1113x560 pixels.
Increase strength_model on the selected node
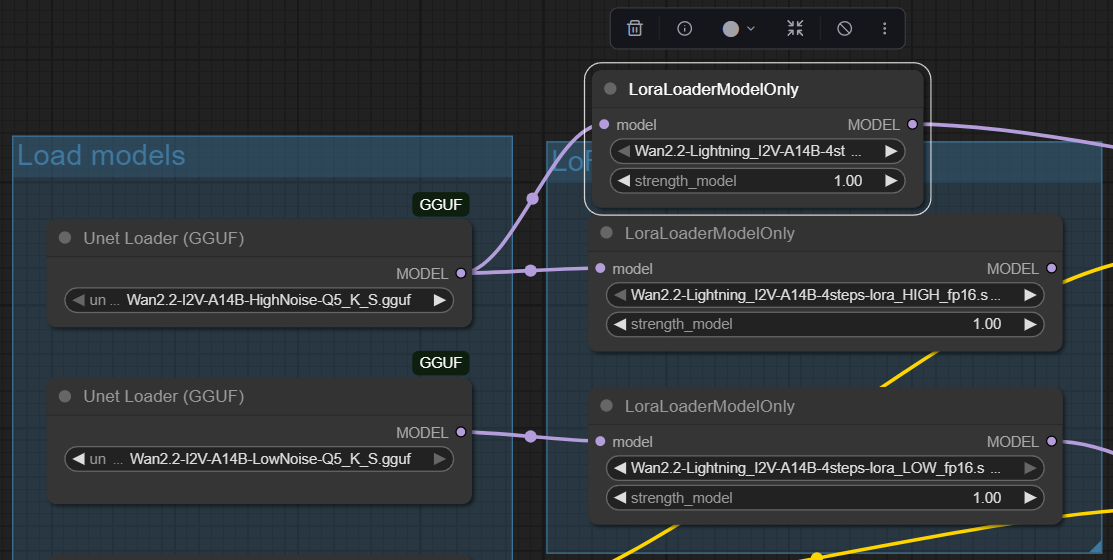[891, 181]
